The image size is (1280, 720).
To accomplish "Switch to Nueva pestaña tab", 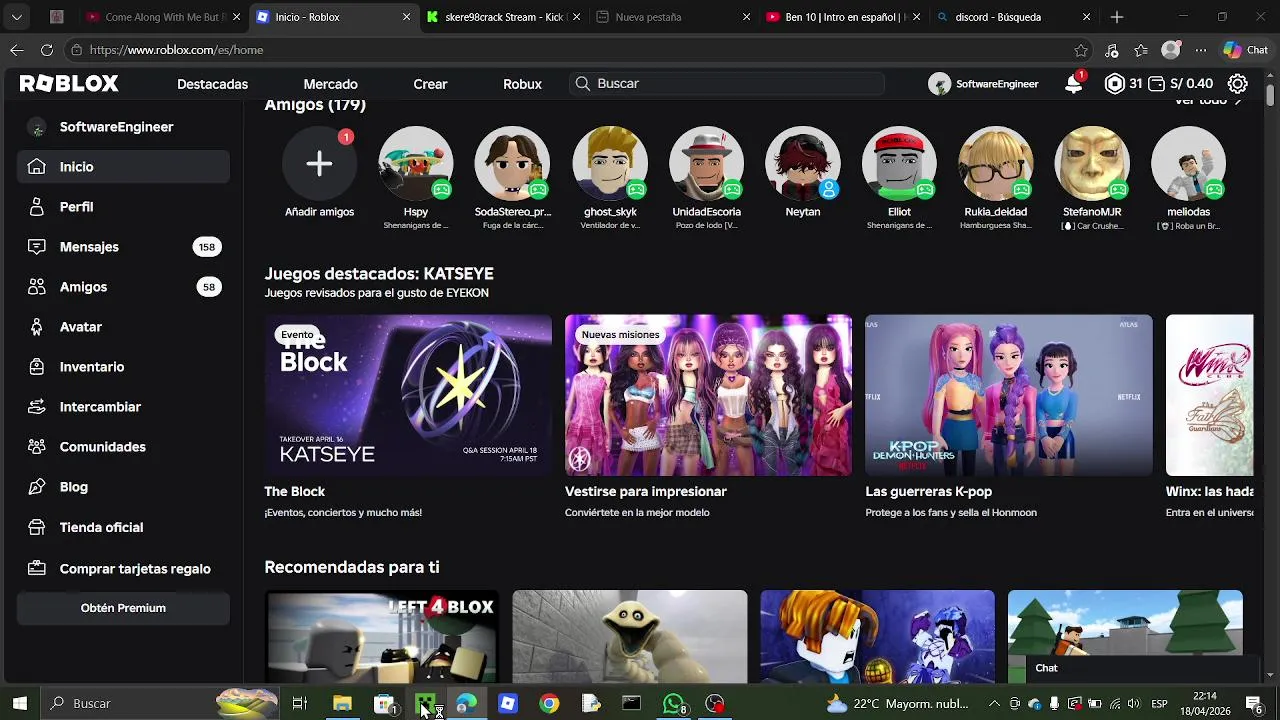I will [x=673, y=17].
